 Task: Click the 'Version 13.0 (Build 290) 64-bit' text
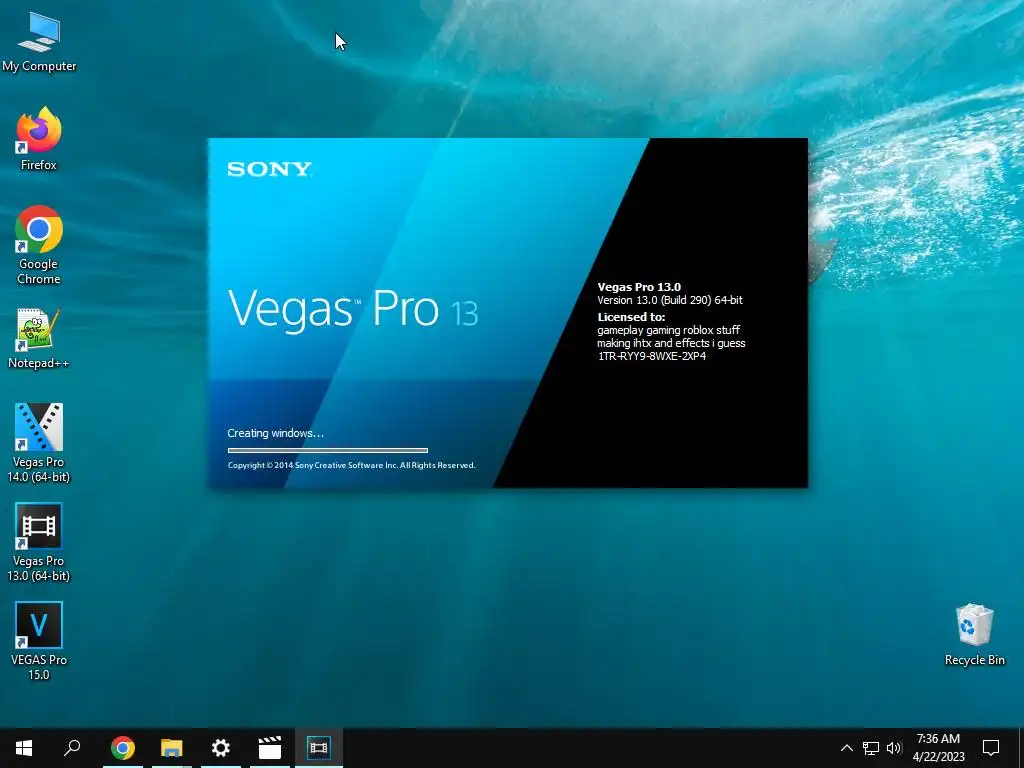[x=670, y=300]
